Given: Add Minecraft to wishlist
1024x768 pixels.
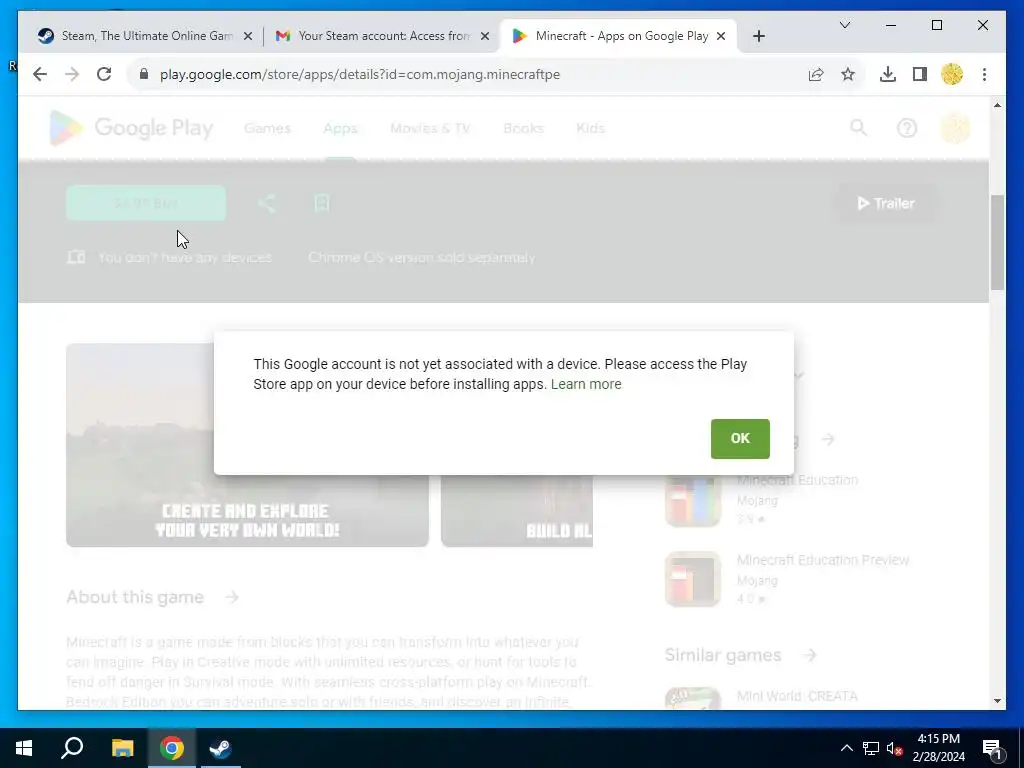Looking at the screenshot, I should [x=321, y=203].
